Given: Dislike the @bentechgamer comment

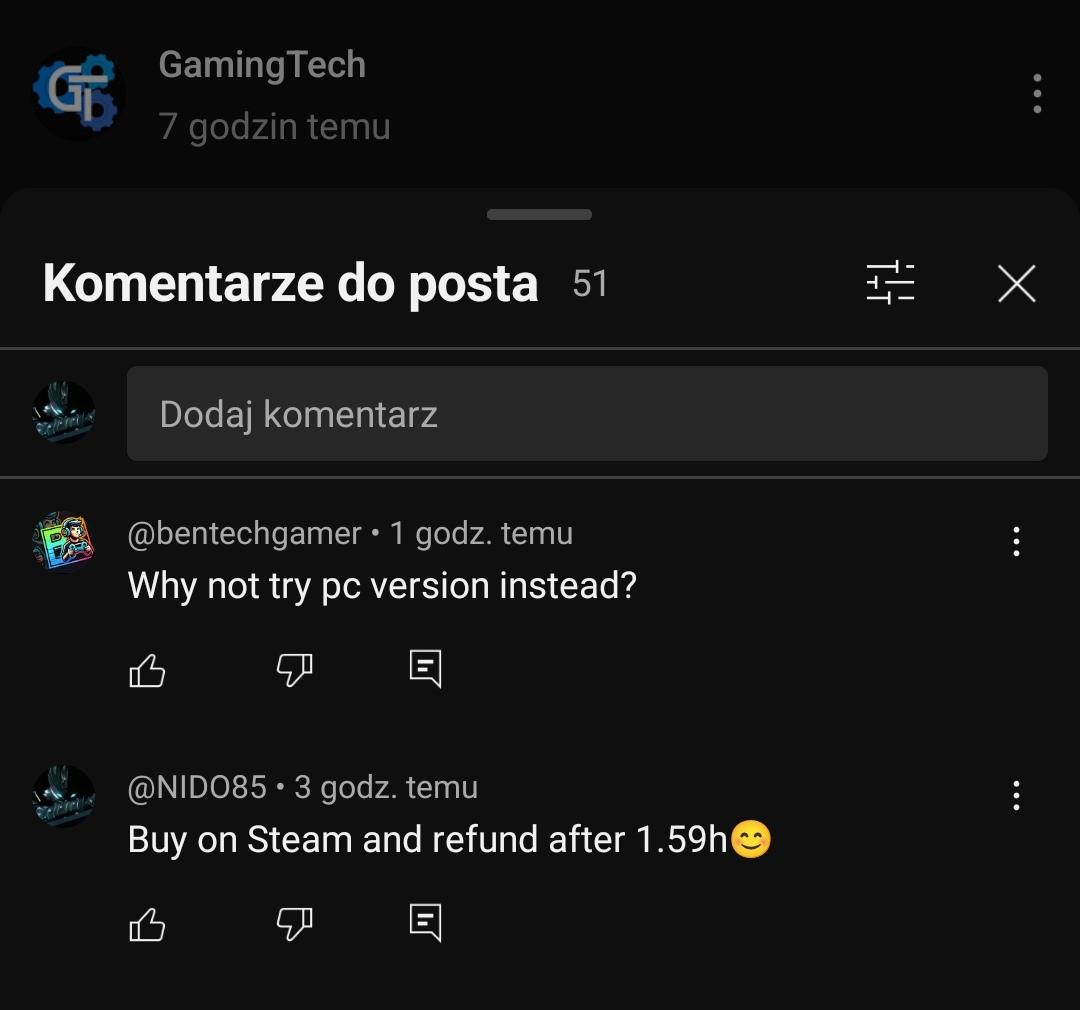Looking at the screenshot, I should click(x=294, y=669).
